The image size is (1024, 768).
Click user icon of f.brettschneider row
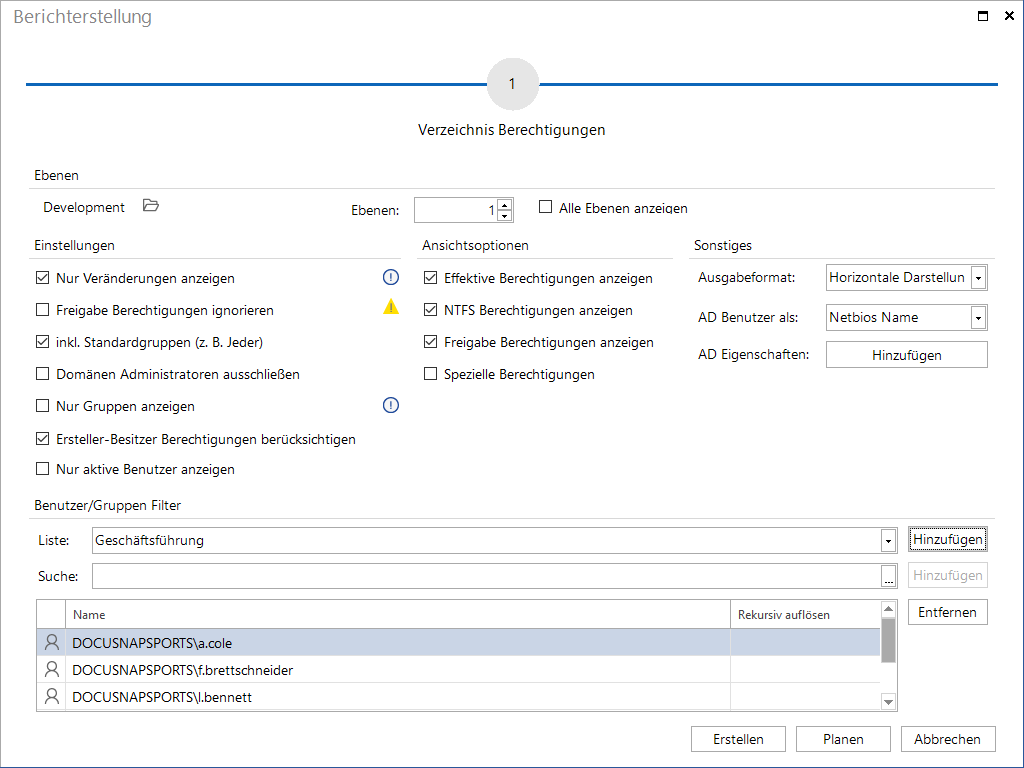(x=52, y=669)
